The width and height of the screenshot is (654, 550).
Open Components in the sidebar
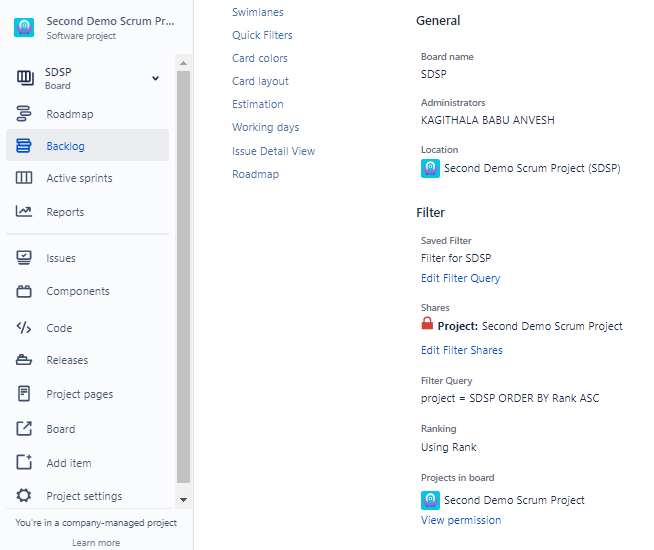tap(78, 291)
